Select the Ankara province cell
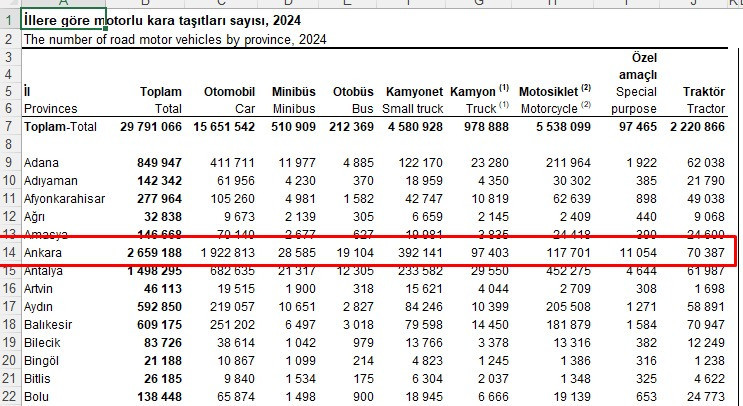743x406 pixels. [x=43, y=253]
